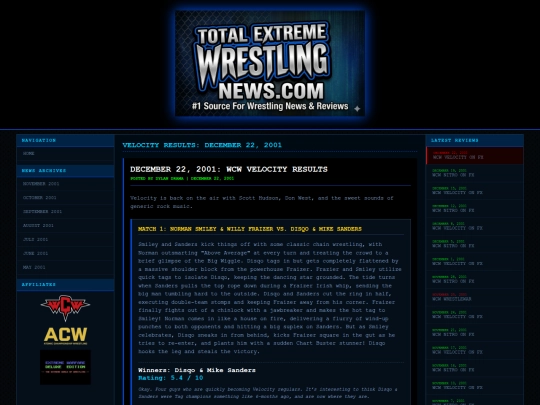Open November 24 WCW Velocity review
Image resolution: width=540 pixels, height=405 pixels.
click(x=475, y=315)
